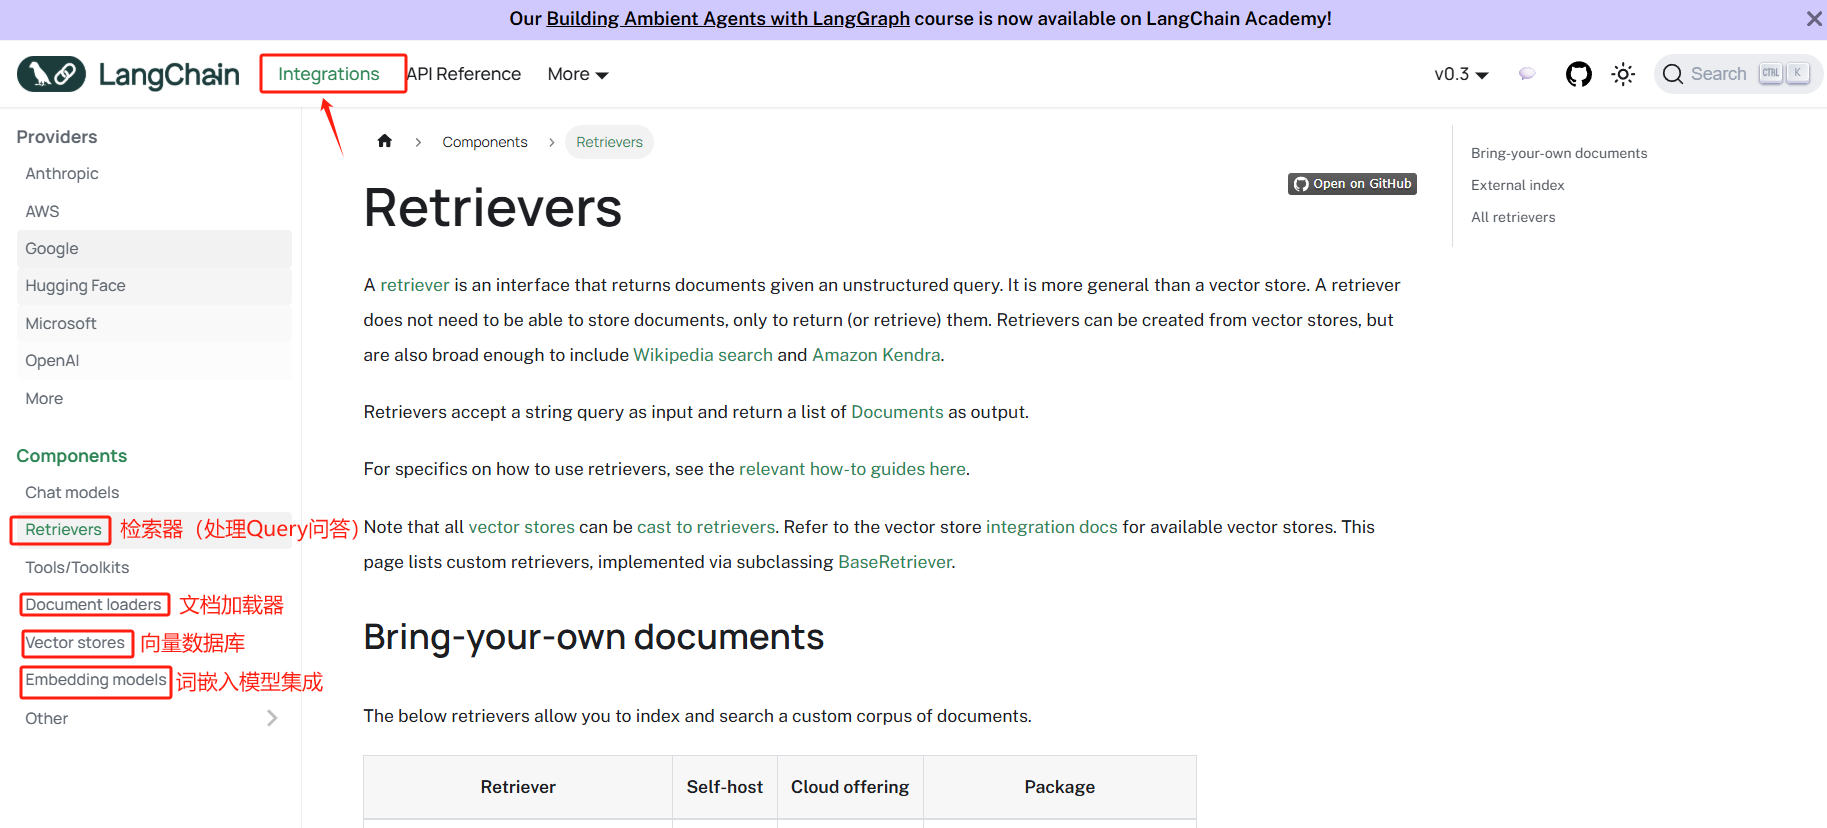Open the Amazon Kendra link

click(x=876, y=355)
